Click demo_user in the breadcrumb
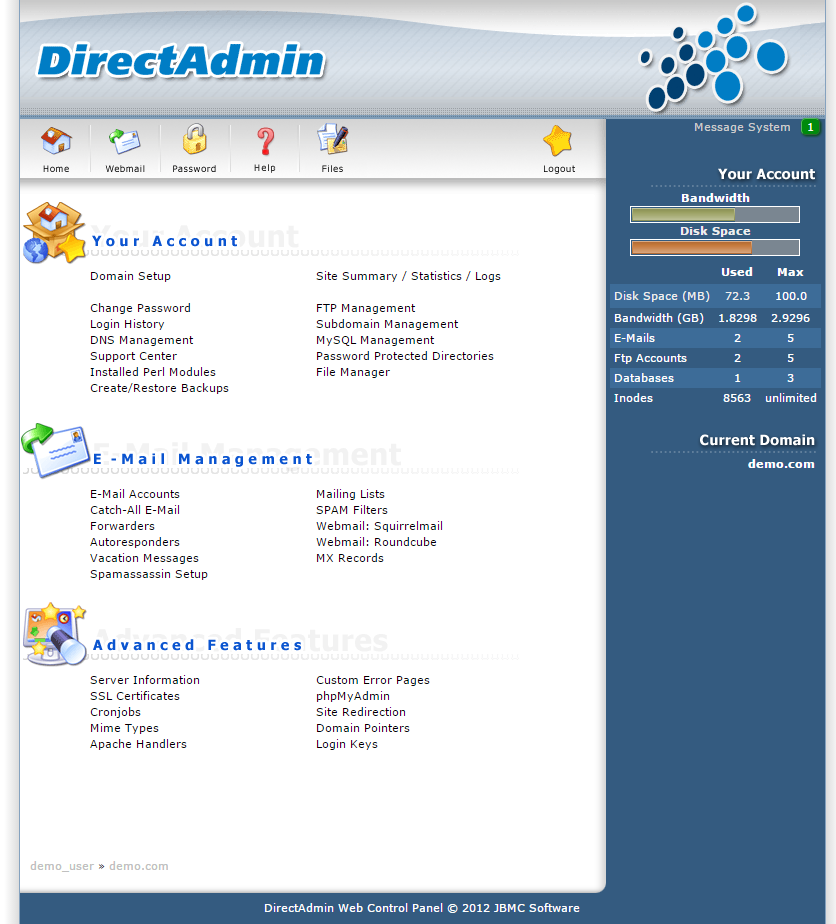The image size is (836, 924). 62,866
